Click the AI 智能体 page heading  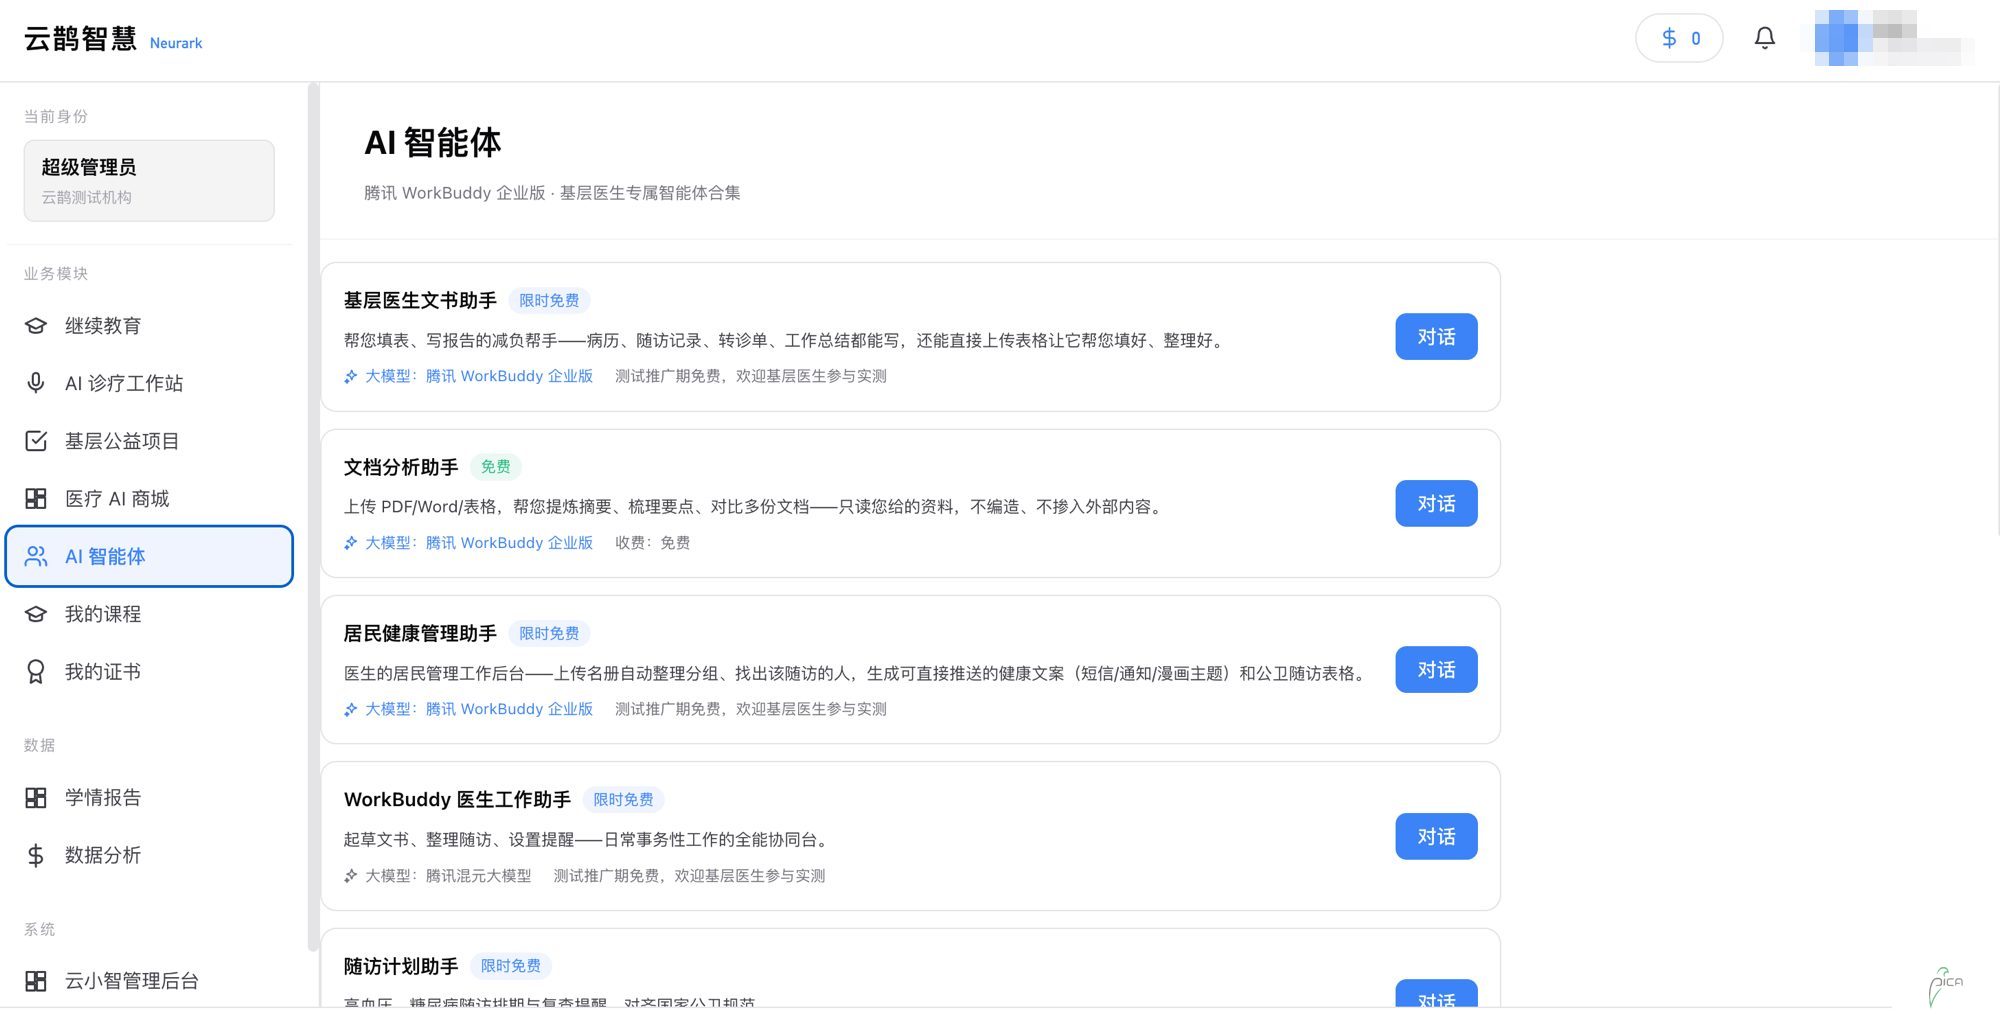433,143
